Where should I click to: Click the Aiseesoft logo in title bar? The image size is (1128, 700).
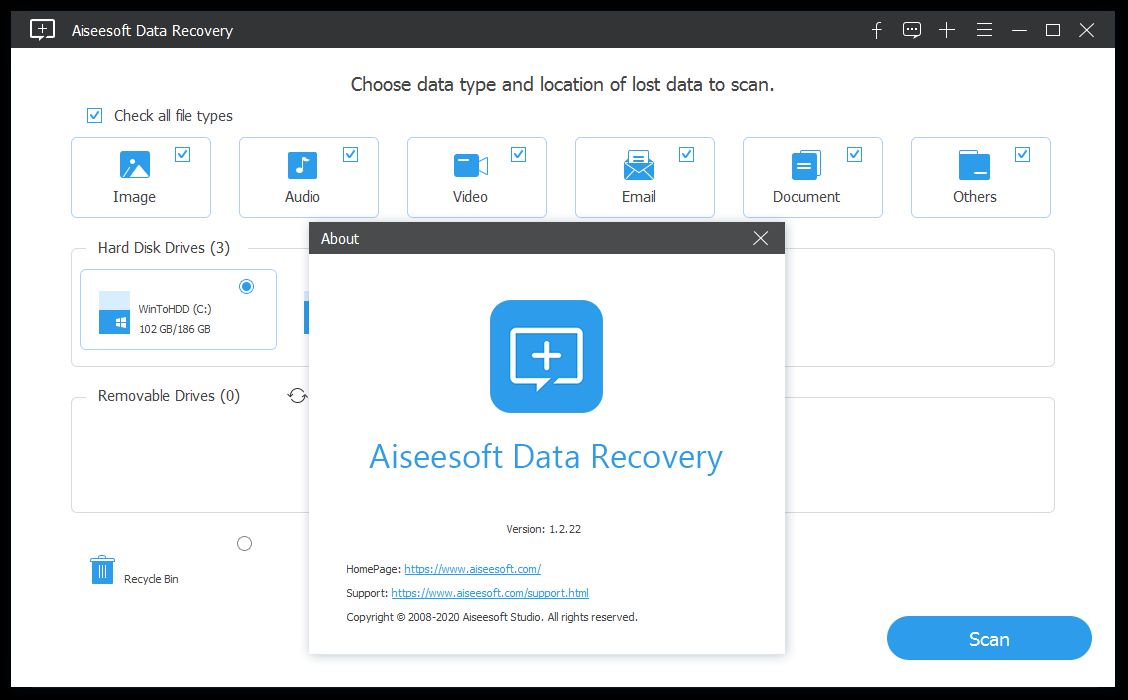click(x=42, y=30)
